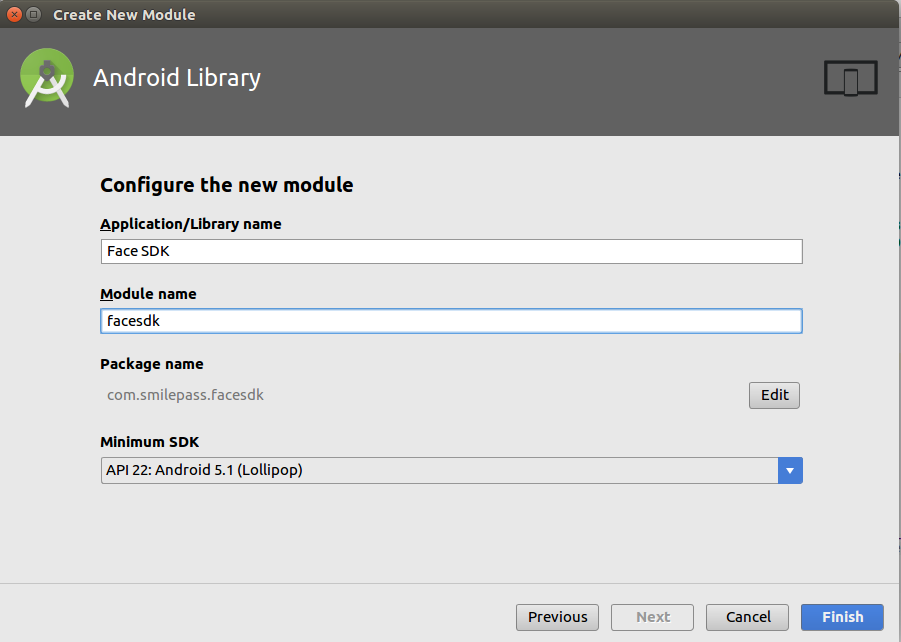Edit the package name

(774, 395)
